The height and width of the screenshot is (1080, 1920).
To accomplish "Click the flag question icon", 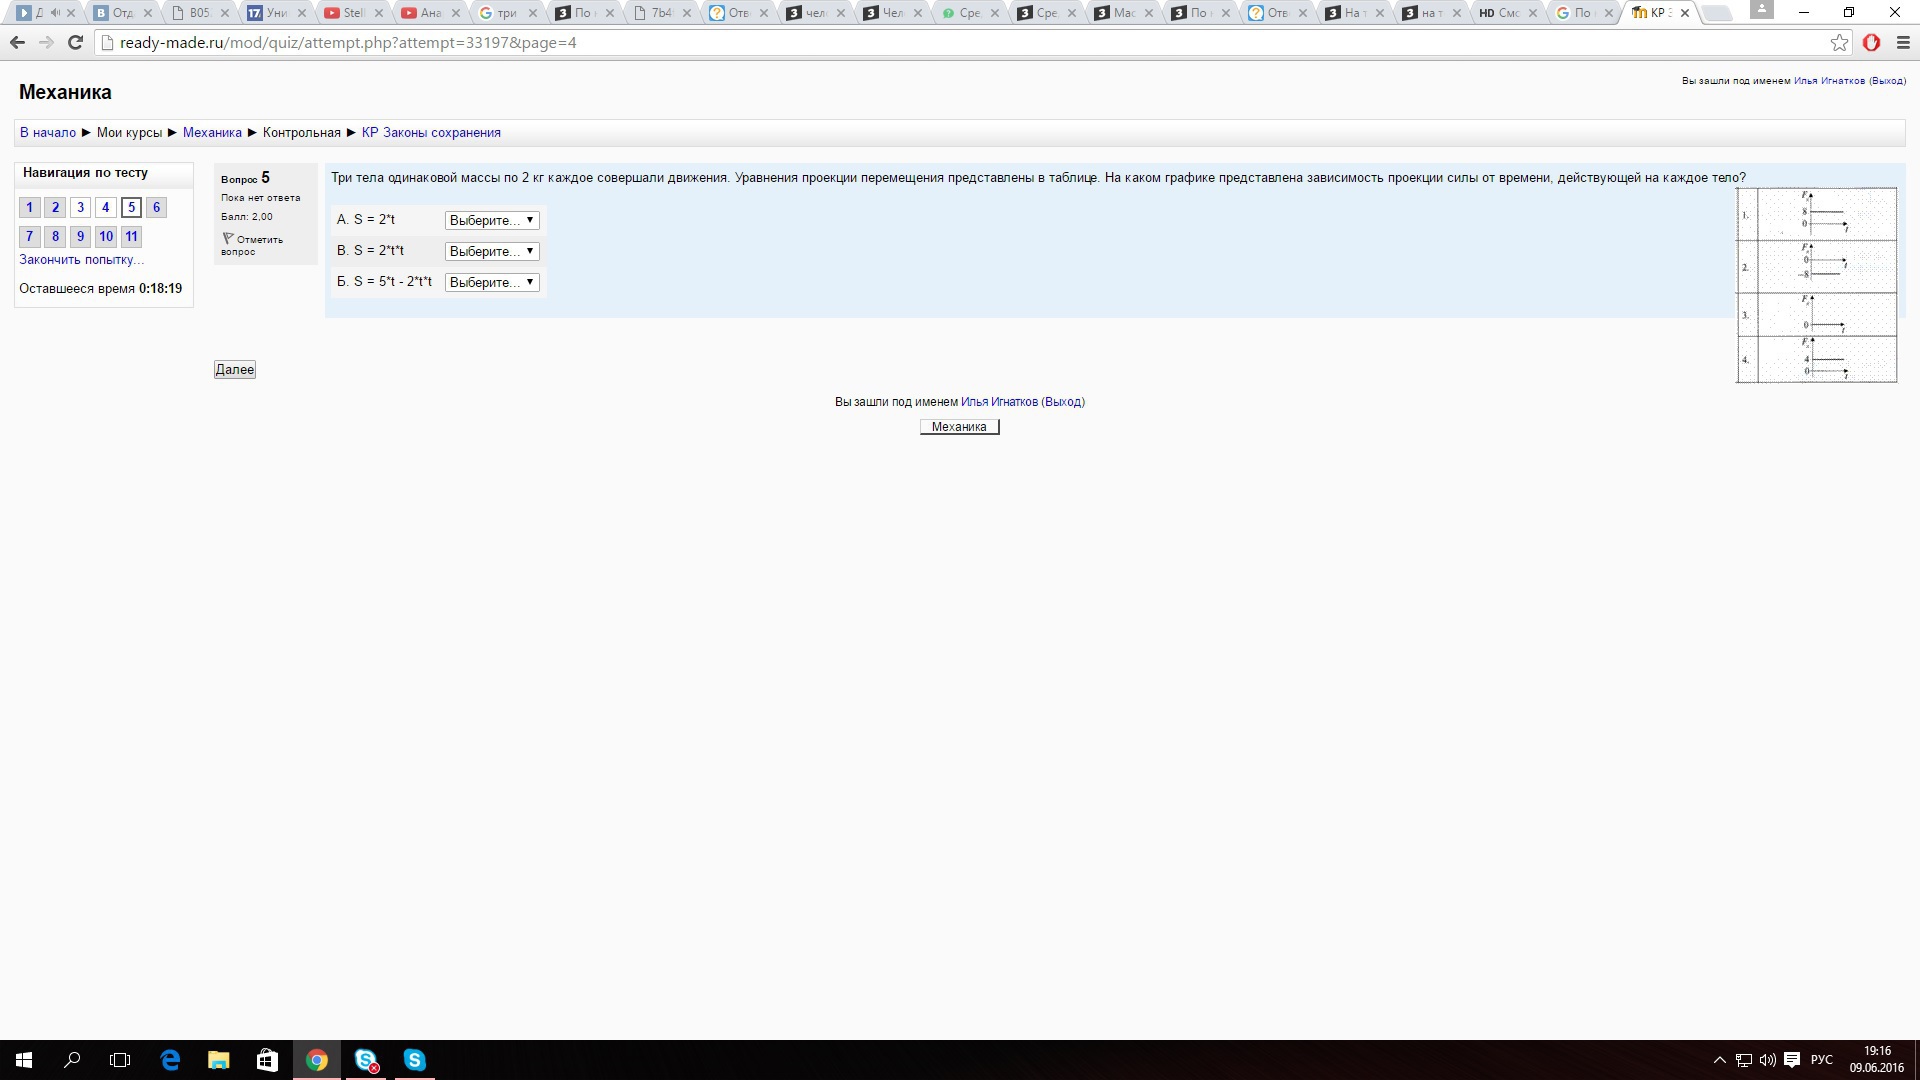I will tap(228, 239).
